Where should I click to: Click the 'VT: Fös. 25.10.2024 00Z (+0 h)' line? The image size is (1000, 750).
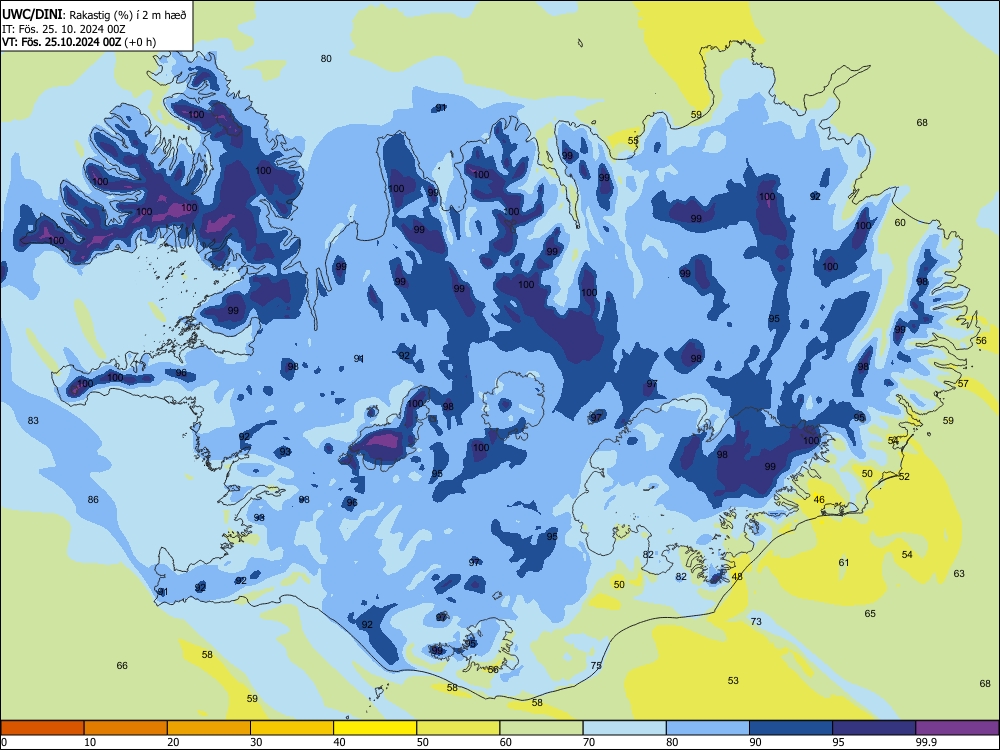coord(79,42)
